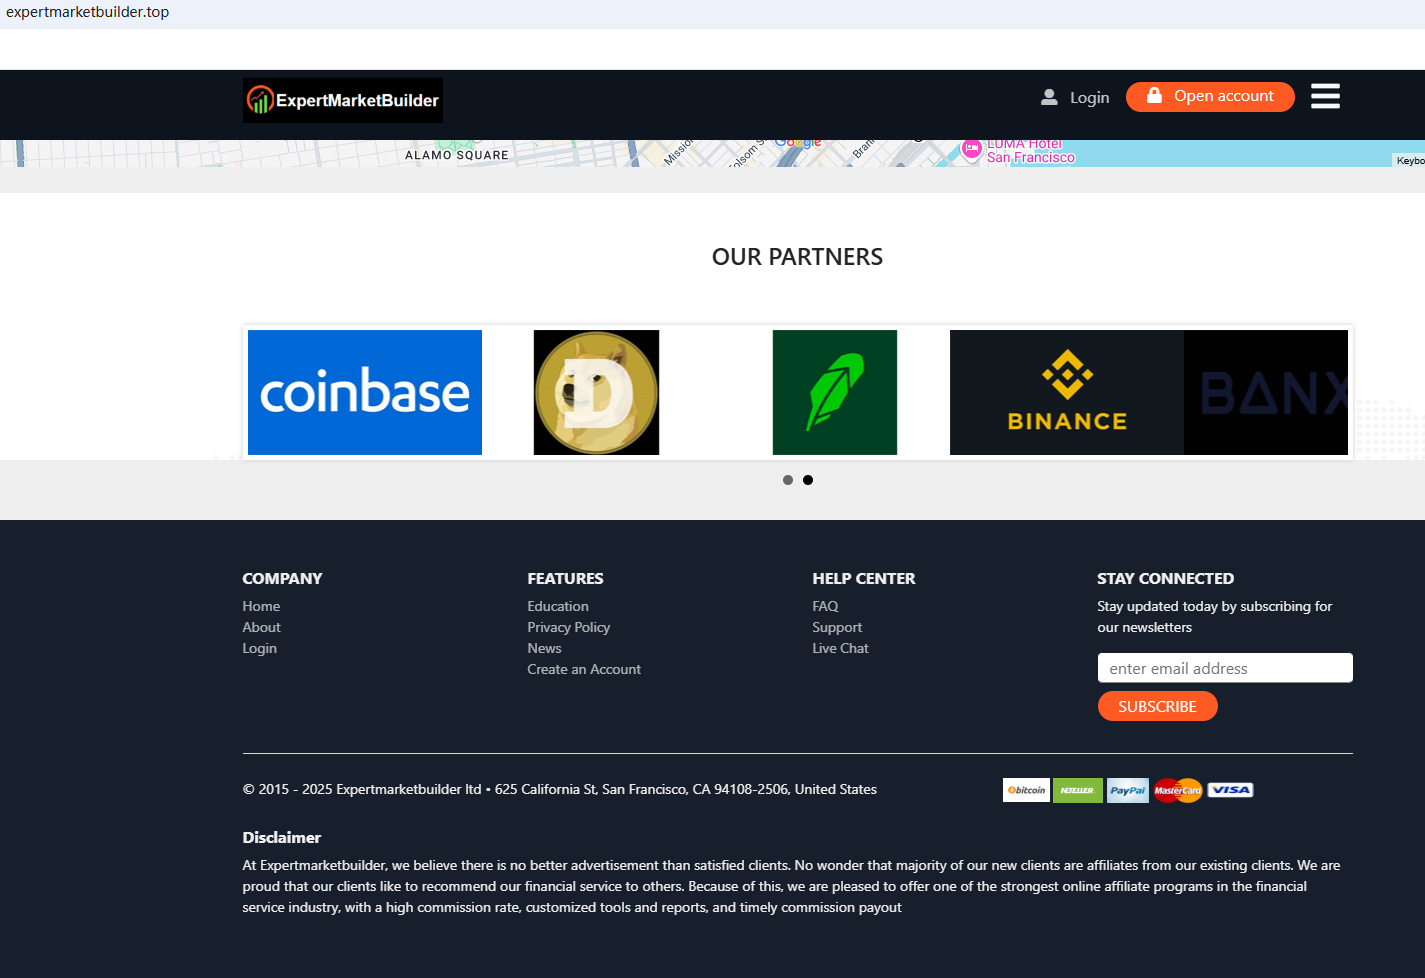Focus the newsletter email address field
The image size is (1425, 978).
coord(1225,668)
